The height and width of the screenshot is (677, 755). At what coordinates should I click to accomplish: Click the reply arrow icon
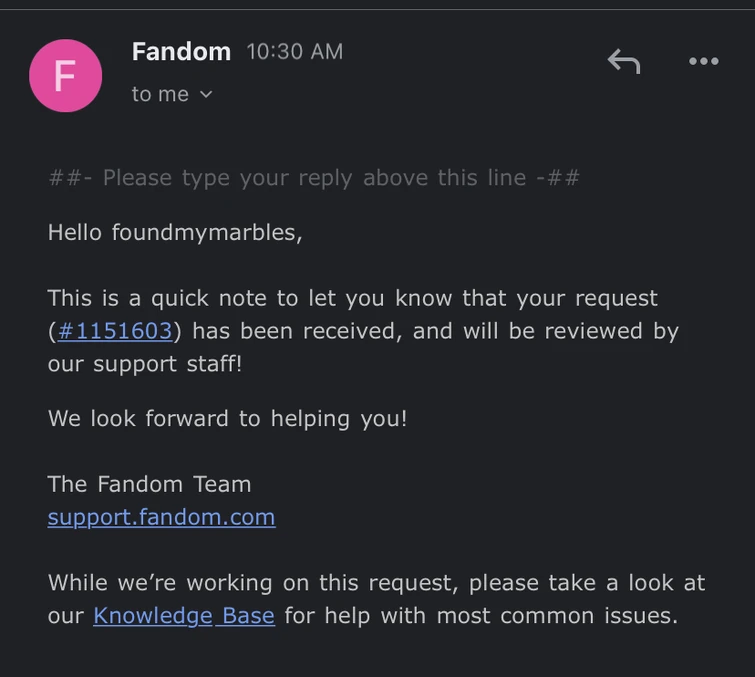click(623, 62)
